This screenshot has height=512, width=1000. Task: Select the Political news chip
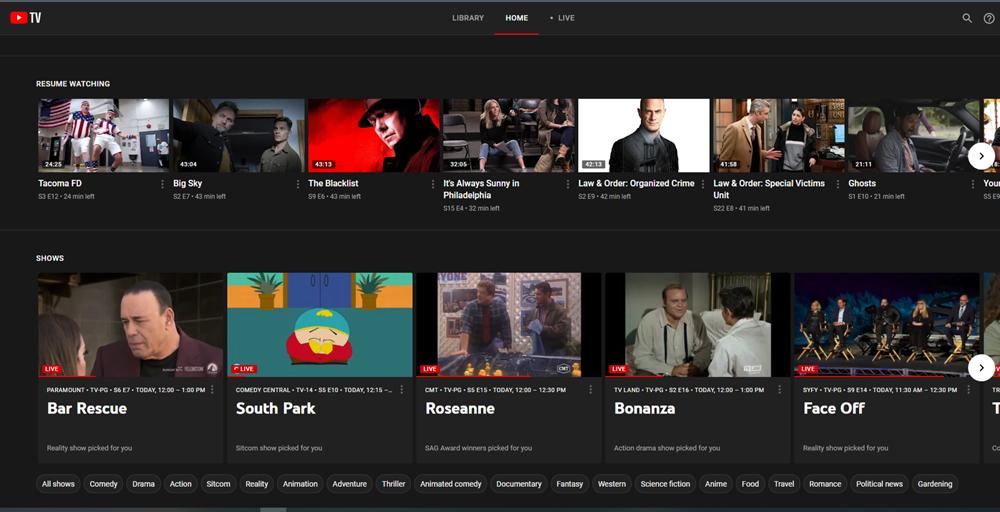tap(879, 484)
